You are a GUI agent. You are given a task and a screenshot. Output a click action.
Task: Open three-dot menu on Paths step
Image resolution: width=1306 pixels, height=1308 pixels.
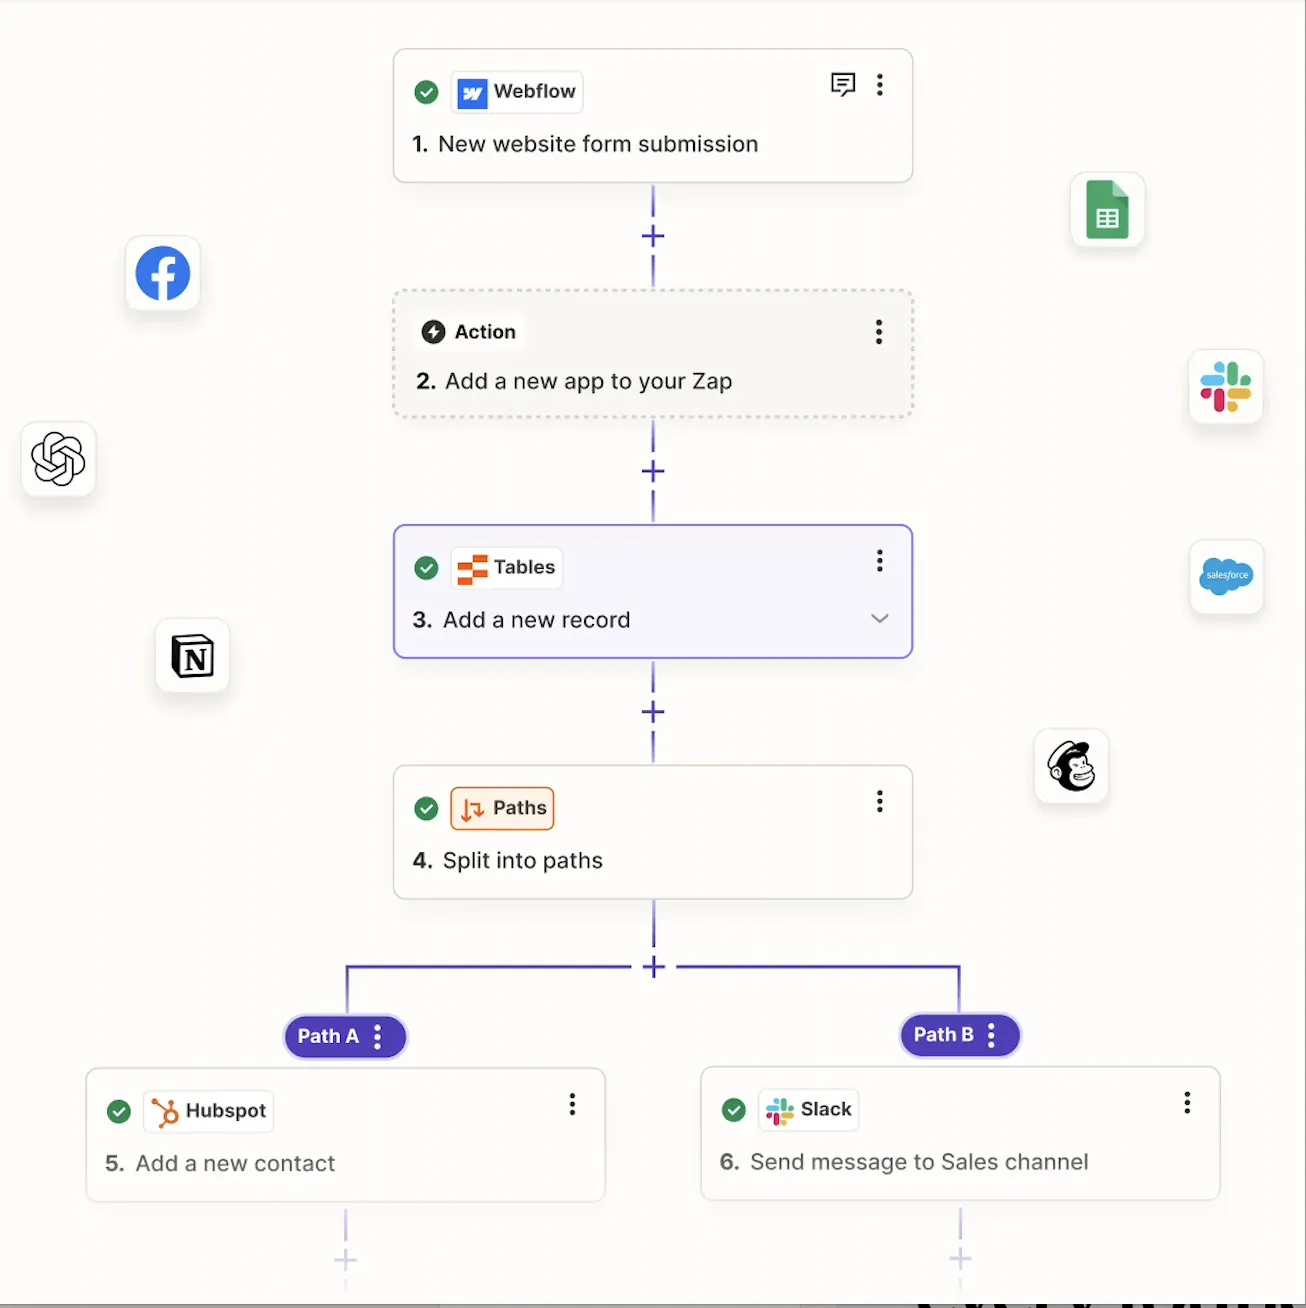click(x=880, y=801)
